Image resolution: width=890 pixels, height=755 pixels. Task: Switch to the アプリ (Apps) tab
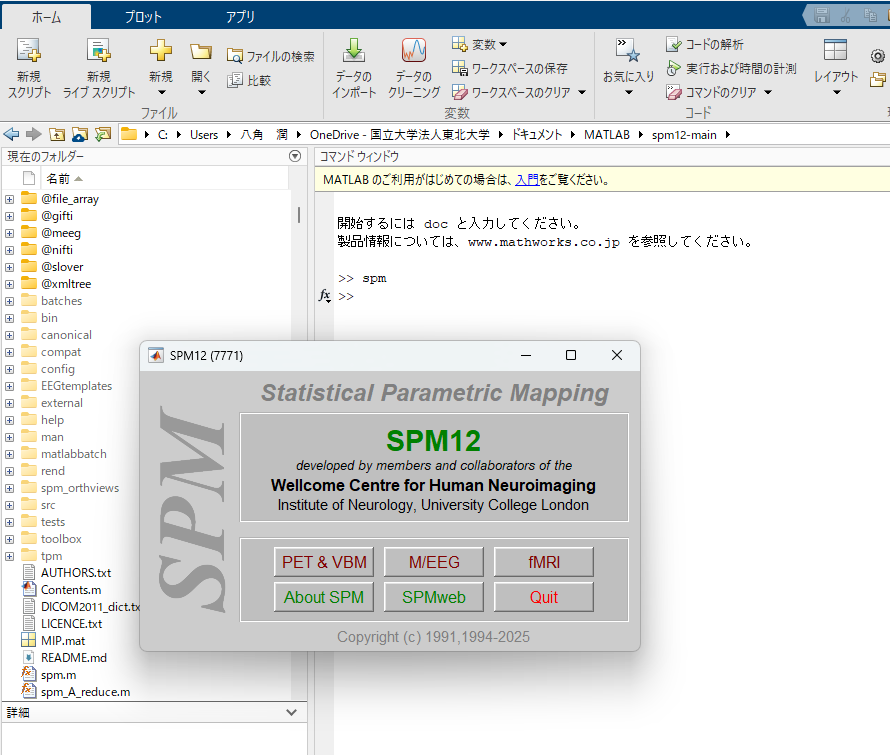coord(240,17)
